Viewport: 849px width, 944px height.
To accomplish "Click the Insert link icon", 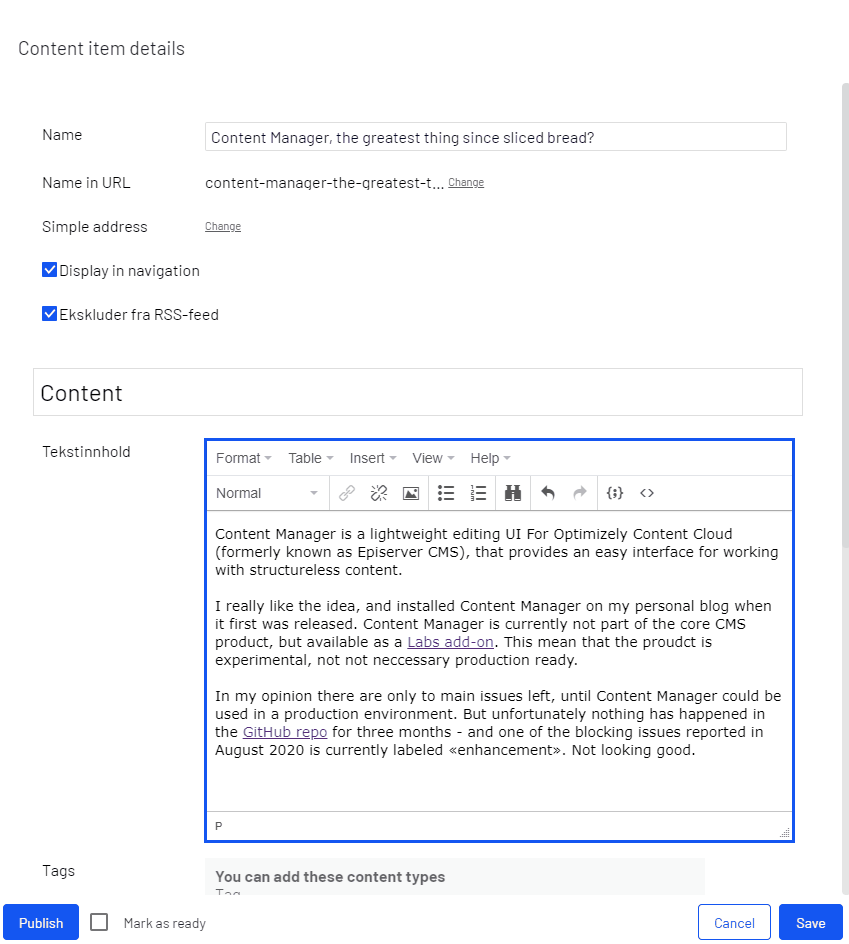I will 347,493.
